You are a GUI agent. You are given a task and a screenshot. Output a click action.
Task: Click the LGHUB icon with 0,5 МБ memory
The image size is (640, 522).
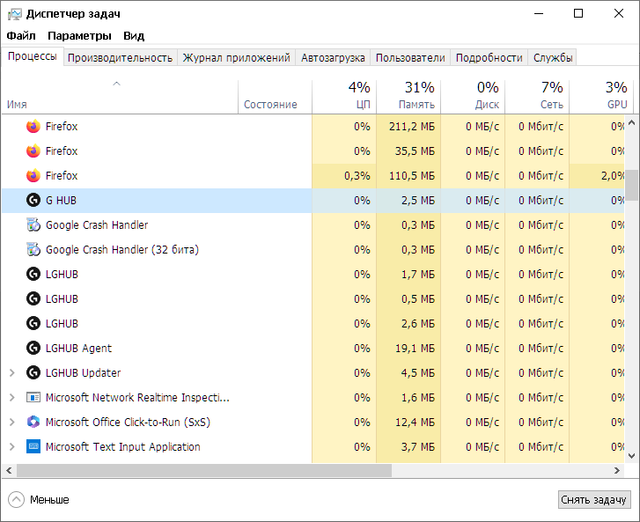[33, 299]
